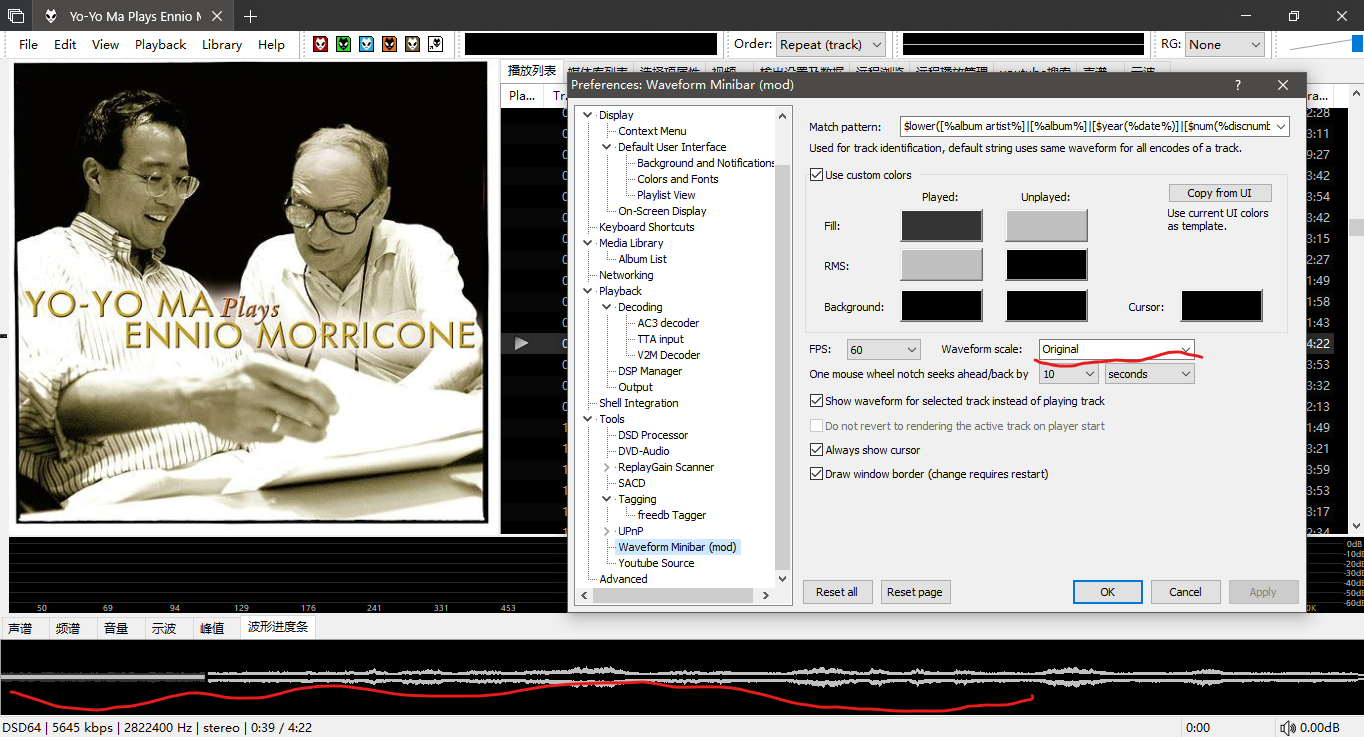Switch to the 波形进度条 tab
Viewport: 1364px width, 737px height.
coord(279,628)
